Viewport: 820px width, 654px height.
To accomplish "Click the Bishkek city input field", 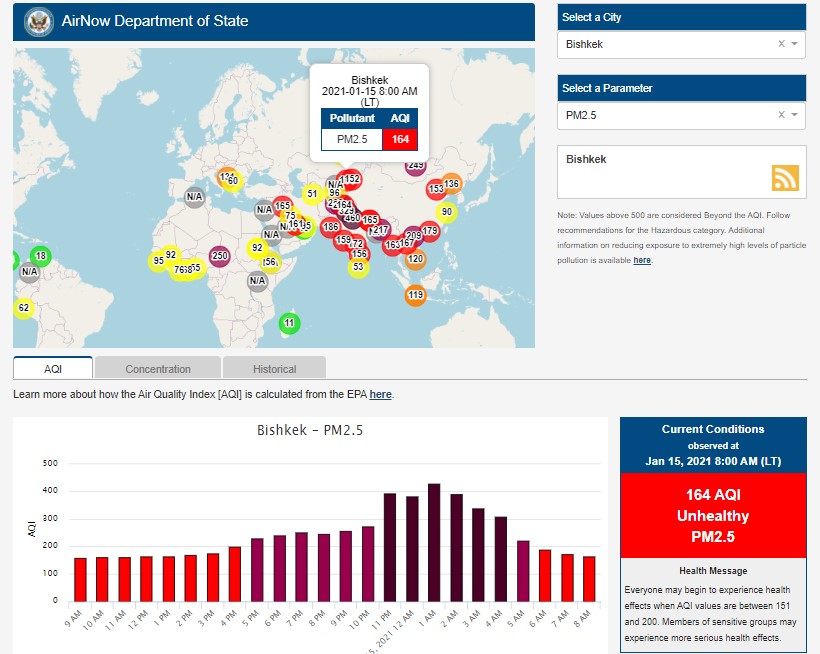I will 665,44.
